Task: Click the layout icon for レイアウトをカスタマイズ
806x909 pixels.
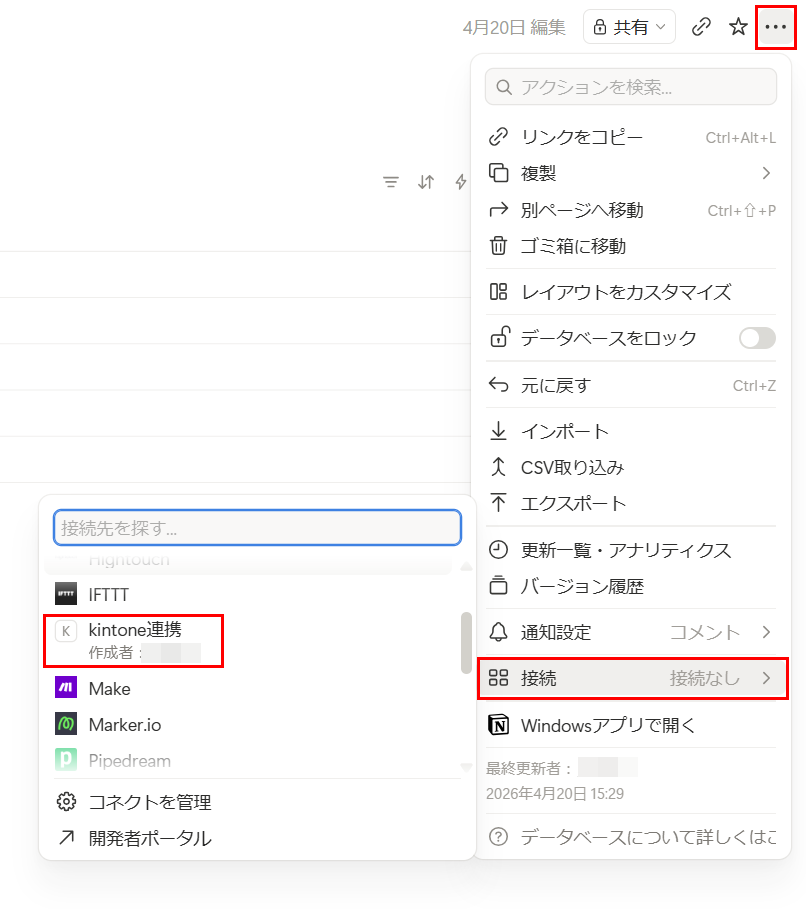Action: (498, 292)
